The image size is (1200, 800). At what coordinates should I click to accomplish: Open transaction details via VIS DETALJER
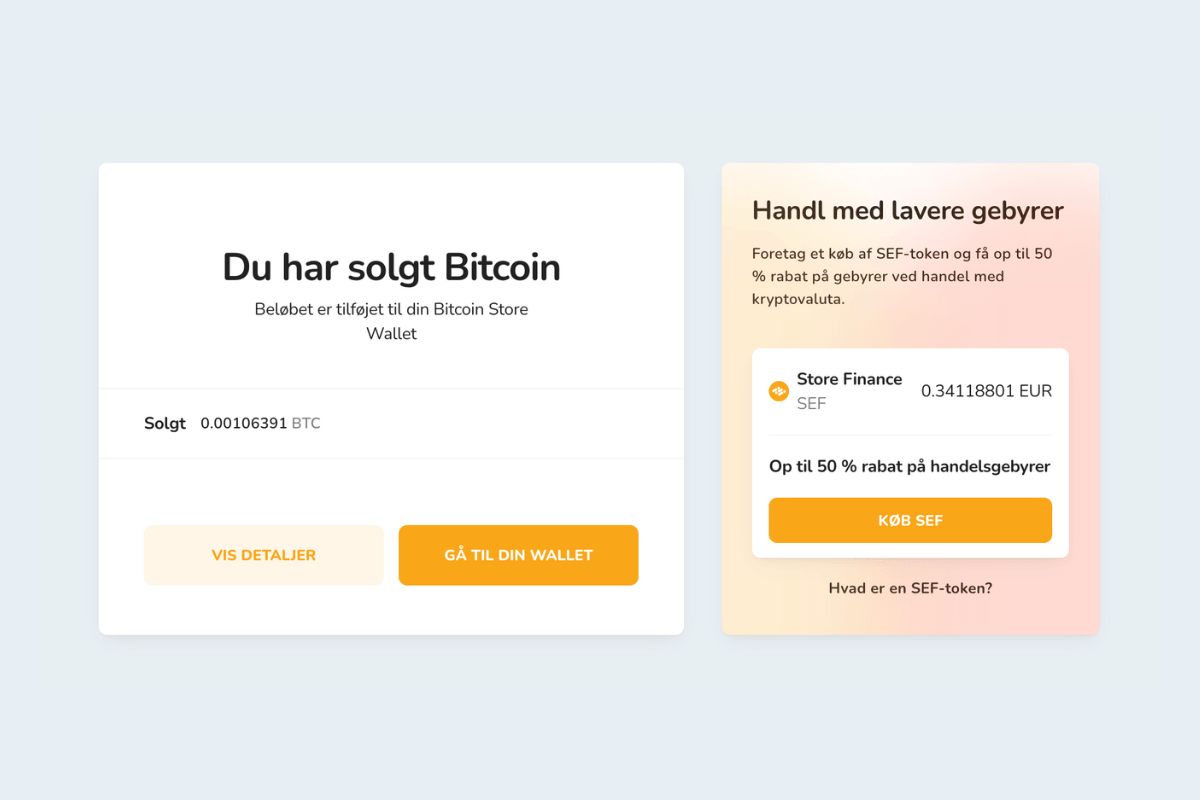click(263, 554)
